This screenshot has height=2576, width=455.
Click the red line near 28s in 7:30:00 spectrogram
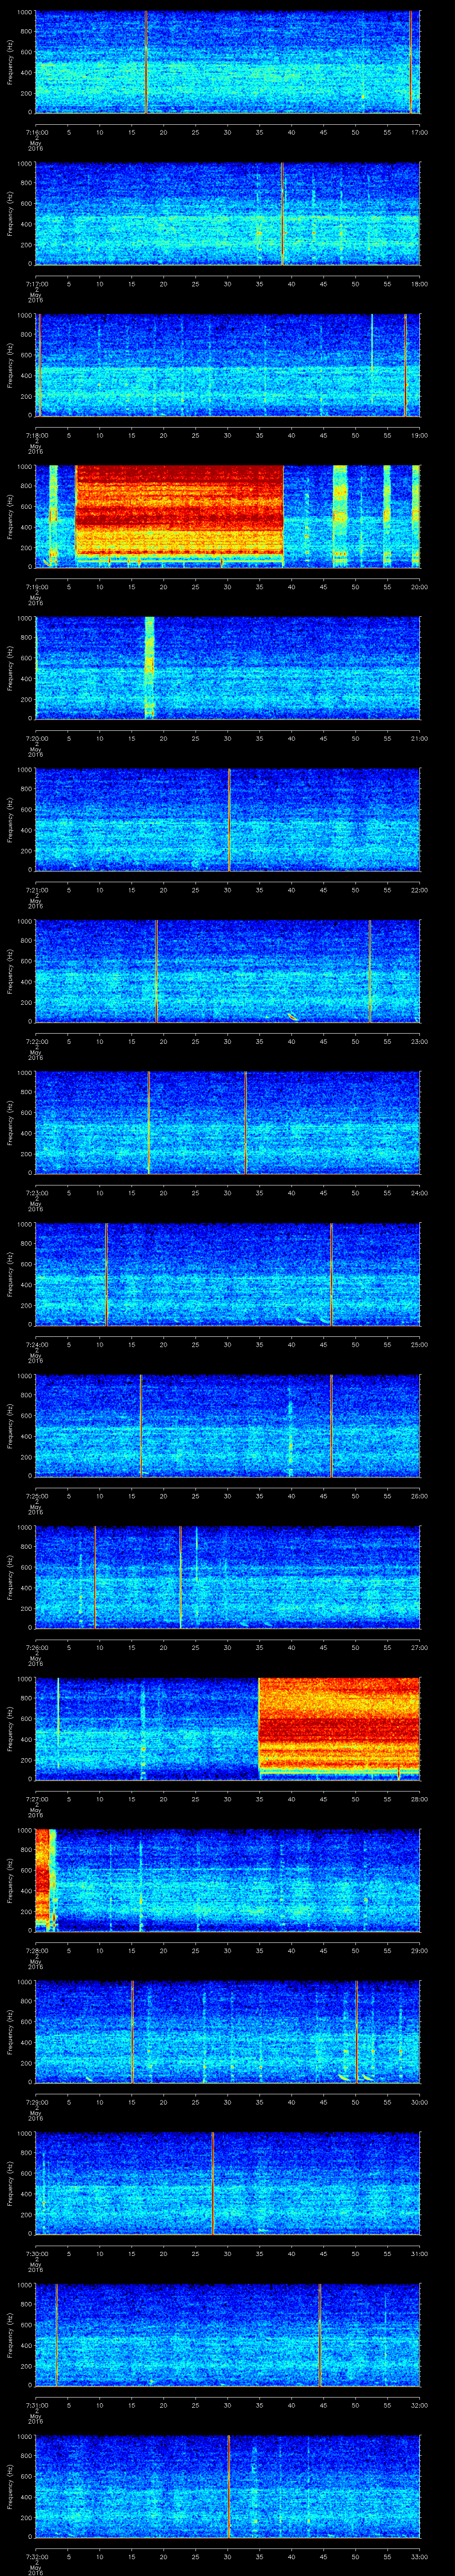click(213, 2183)
